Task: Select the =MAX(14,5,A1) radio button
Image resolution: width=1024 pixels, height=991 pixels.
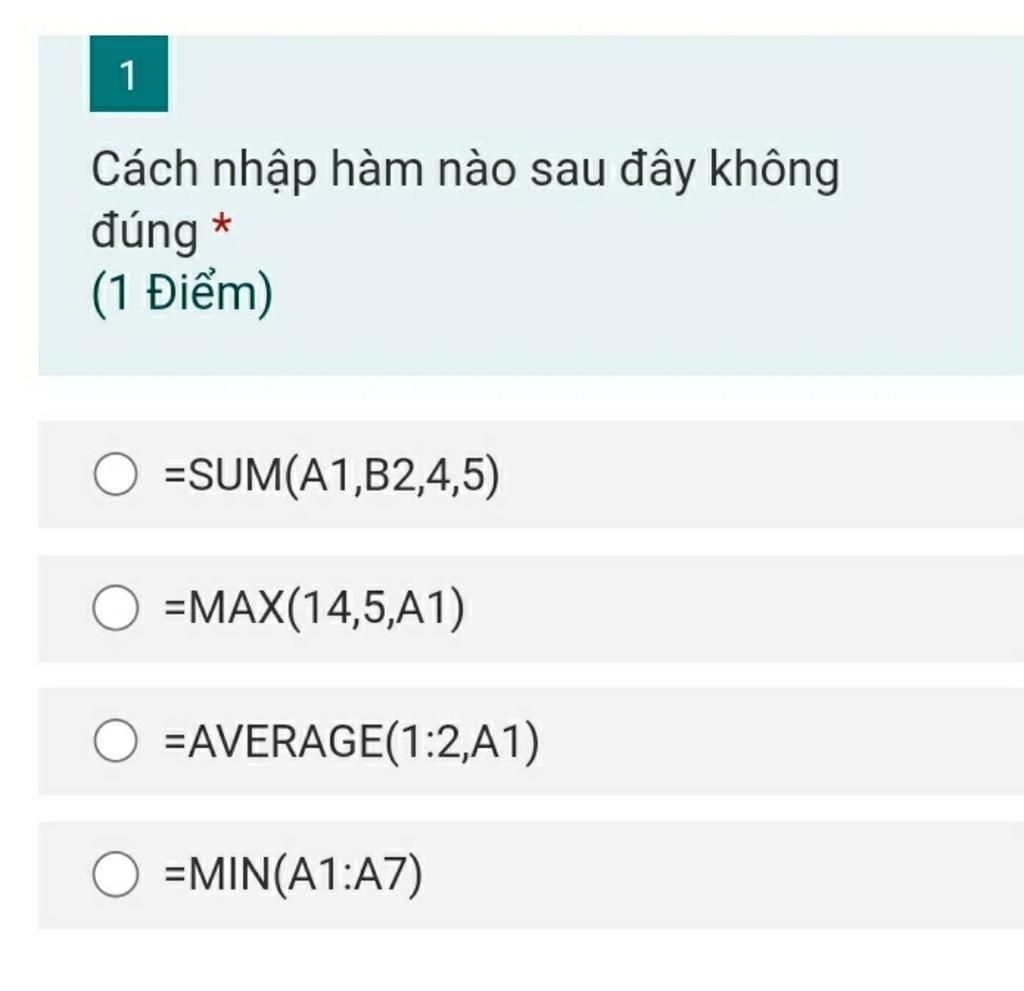Action: 116,609
